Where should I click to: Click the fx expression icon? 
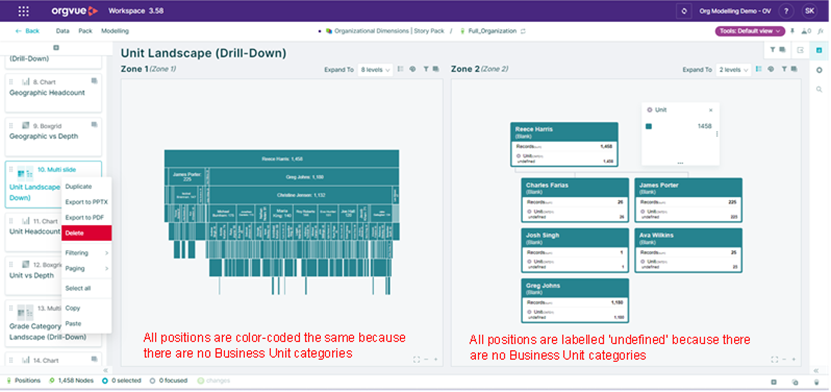pos(820,31)
